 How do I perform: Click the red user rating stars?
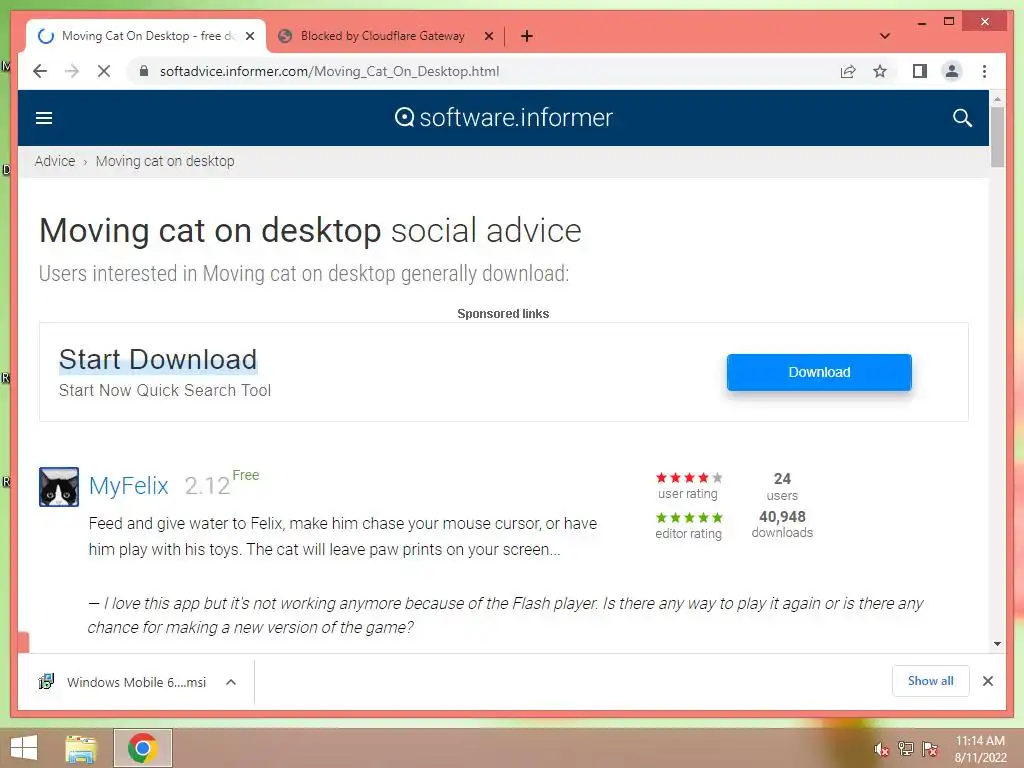click(x=689, y=477)
